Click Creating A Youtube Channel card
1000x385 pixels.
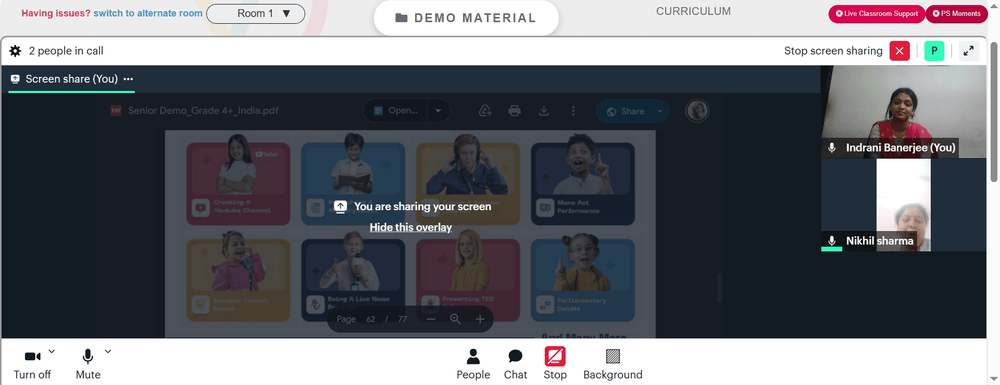(x=238, y=184)
